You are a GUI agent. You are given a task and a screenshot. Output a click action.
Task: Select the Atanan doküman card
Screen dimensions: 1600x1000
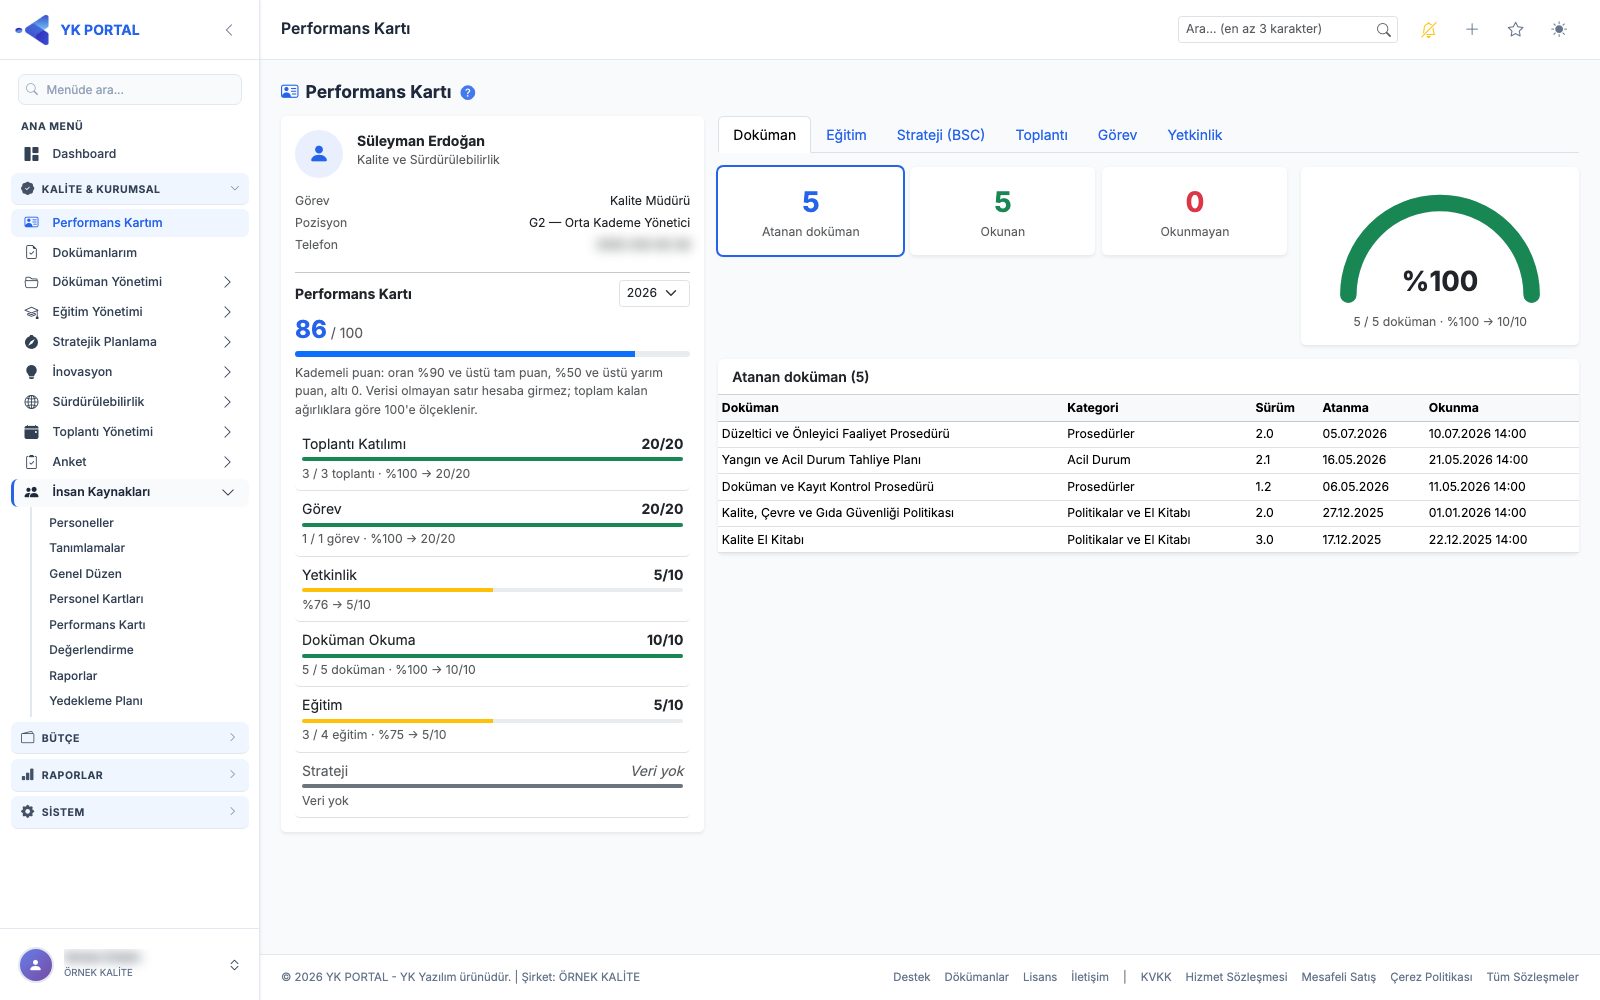(x=811, y=211)
